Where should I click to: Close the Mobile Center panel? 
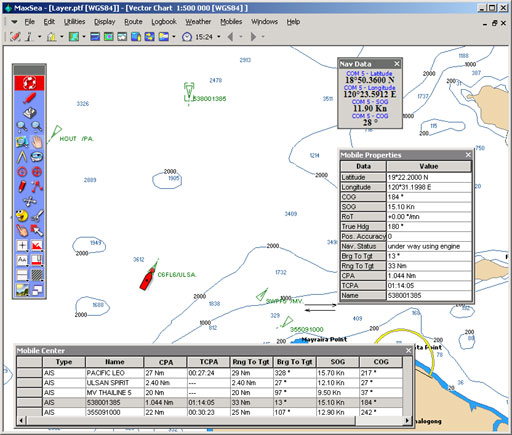[x=409, y=350]
